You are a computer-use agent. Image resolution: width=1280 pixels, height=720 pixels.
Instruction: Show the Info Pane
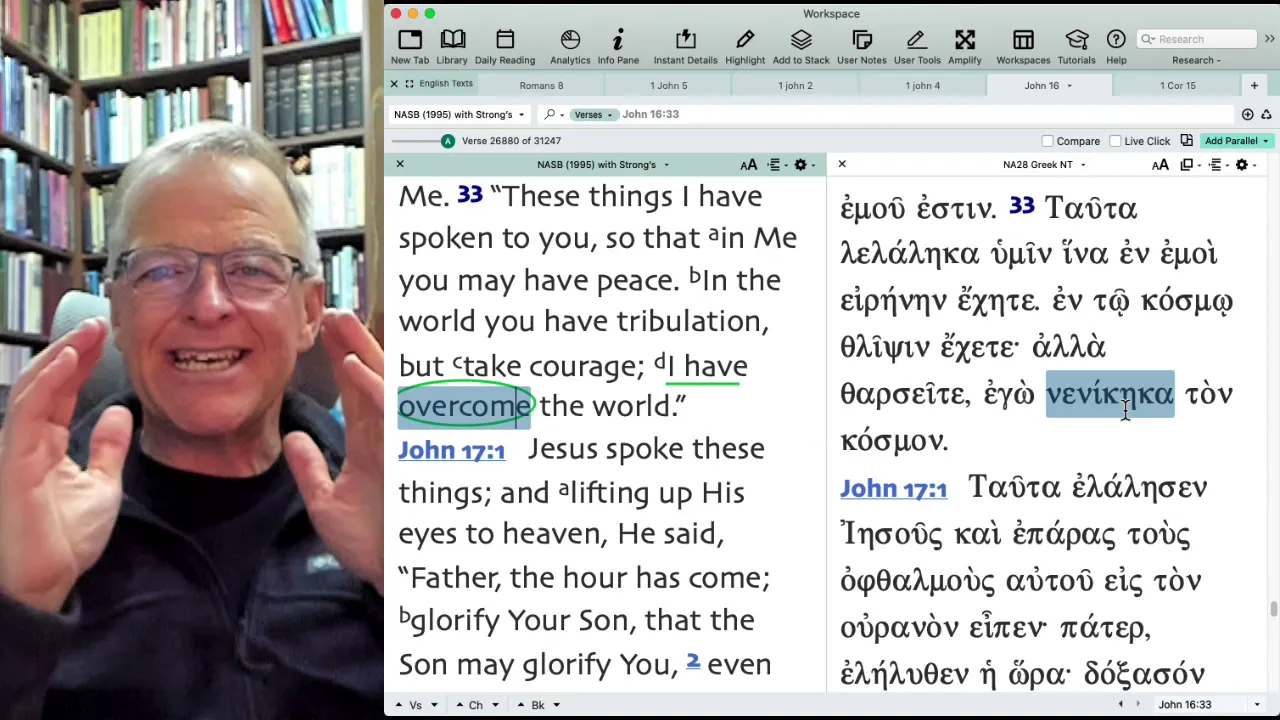coord(618,47)
